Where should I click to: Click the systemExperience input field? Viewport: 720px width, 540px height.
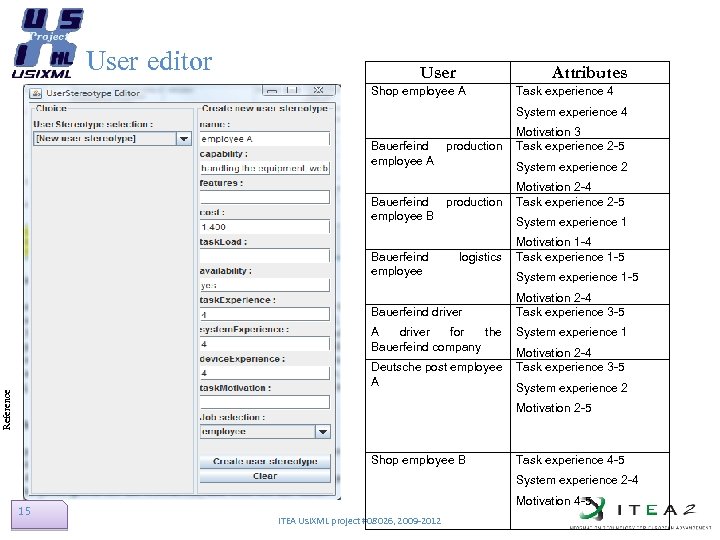click(264, 344)
